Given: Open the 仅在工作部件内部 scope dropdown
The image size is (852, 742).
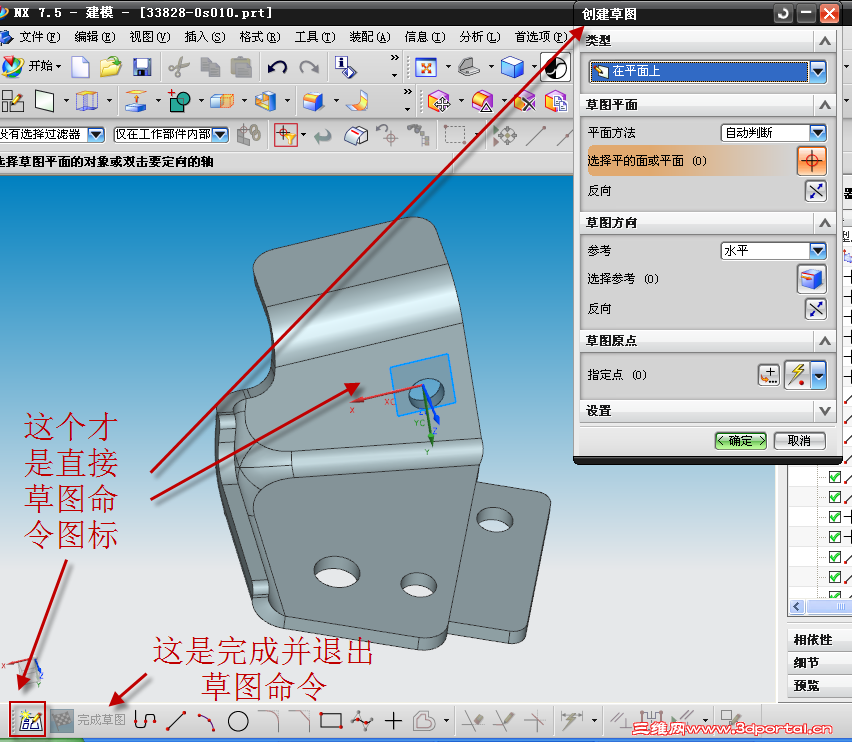Looking at the screenshot, I should point(220,134).
